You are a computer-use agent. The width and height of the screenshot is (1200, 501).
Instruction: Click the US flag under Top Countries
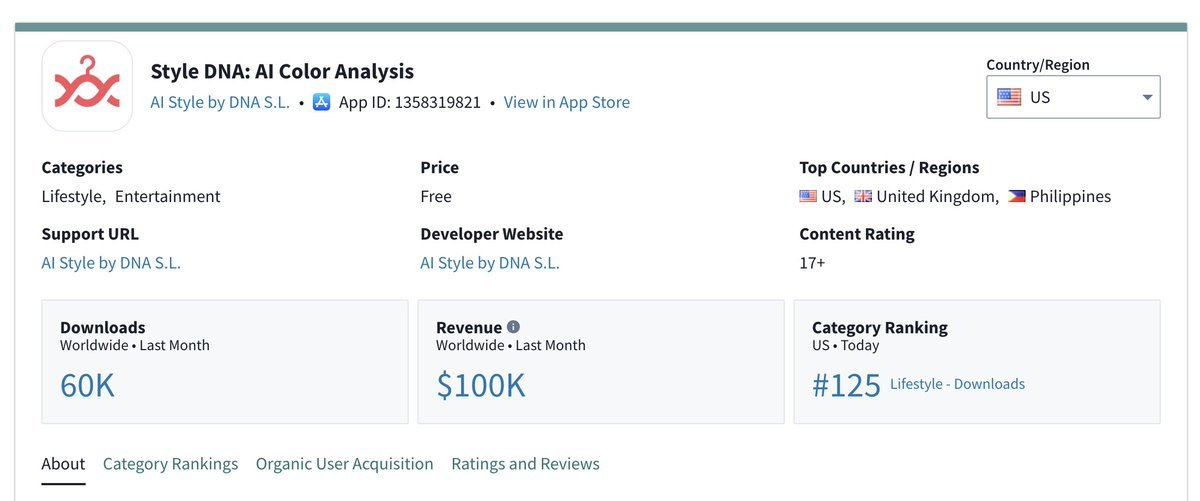tap(808, 197)
